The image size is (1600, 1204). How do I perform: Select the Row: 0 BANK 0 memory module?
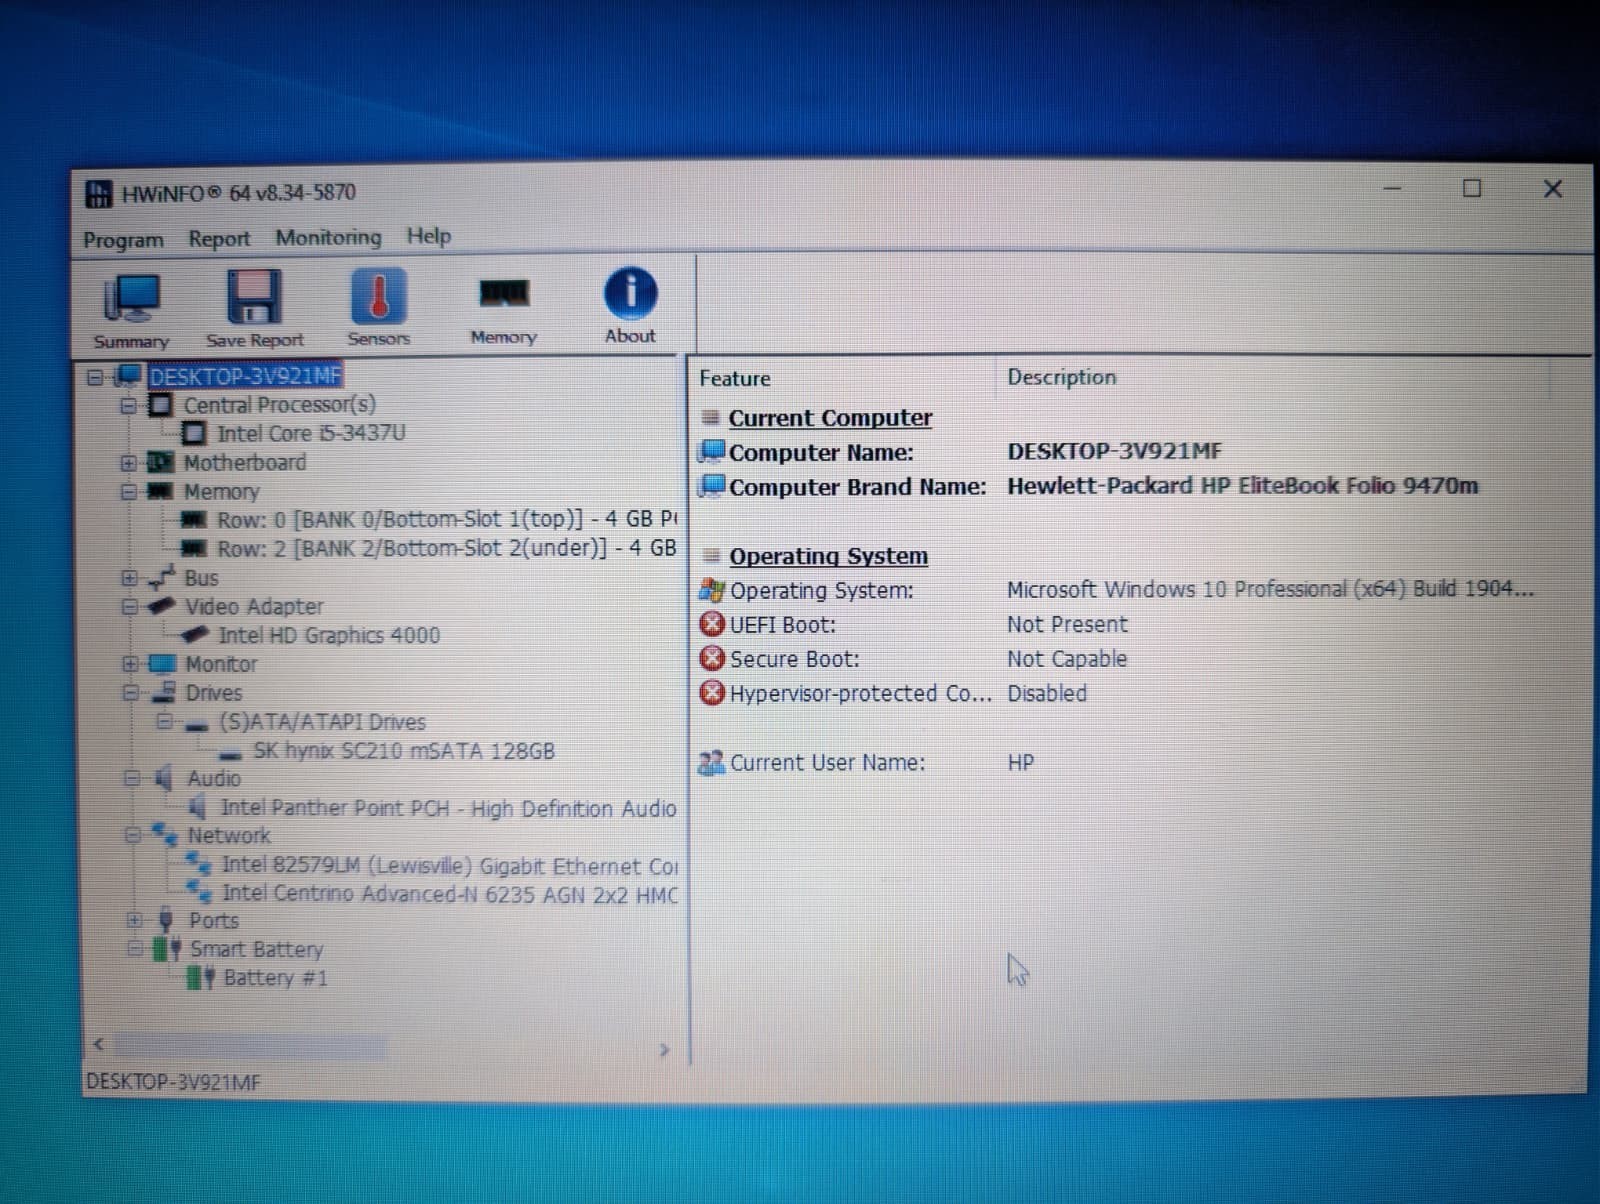(447, 519)
